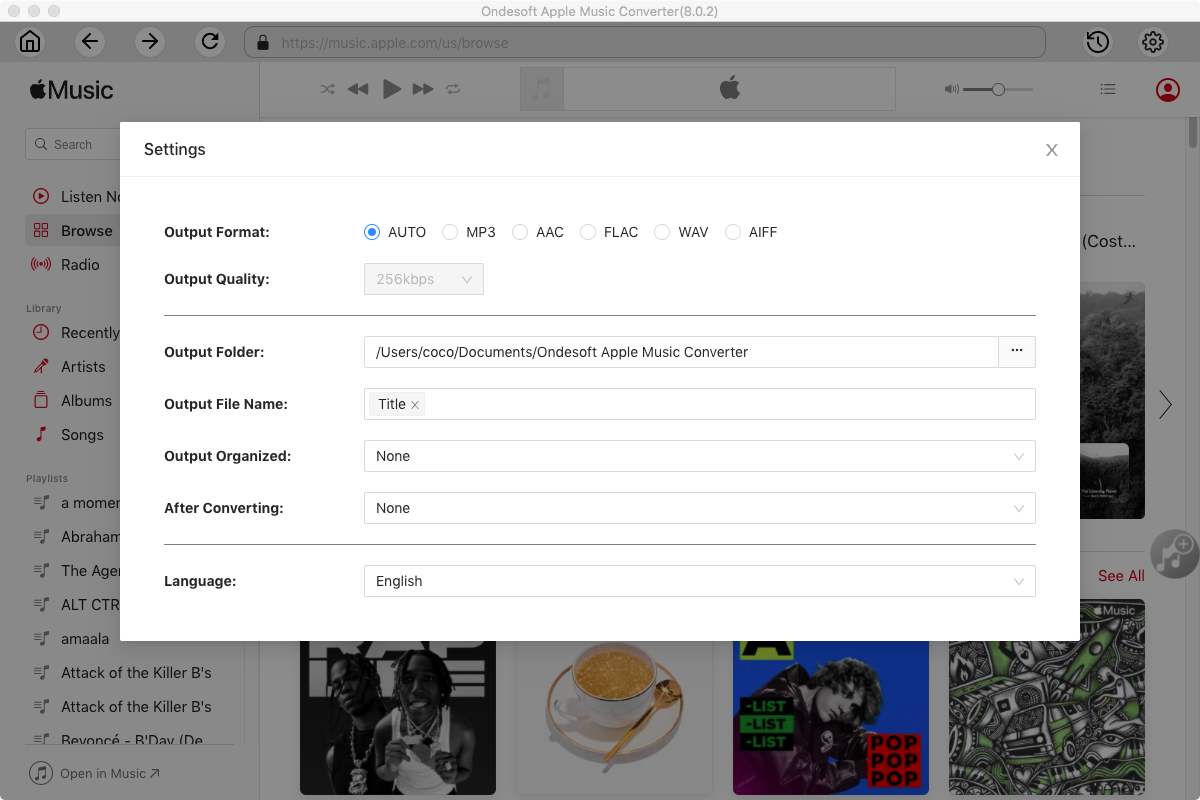The width and height of the screenshot is (1200, 800).
Task: Open Recently Added library section
Action: pyautogui.click(x=75, y=333)
